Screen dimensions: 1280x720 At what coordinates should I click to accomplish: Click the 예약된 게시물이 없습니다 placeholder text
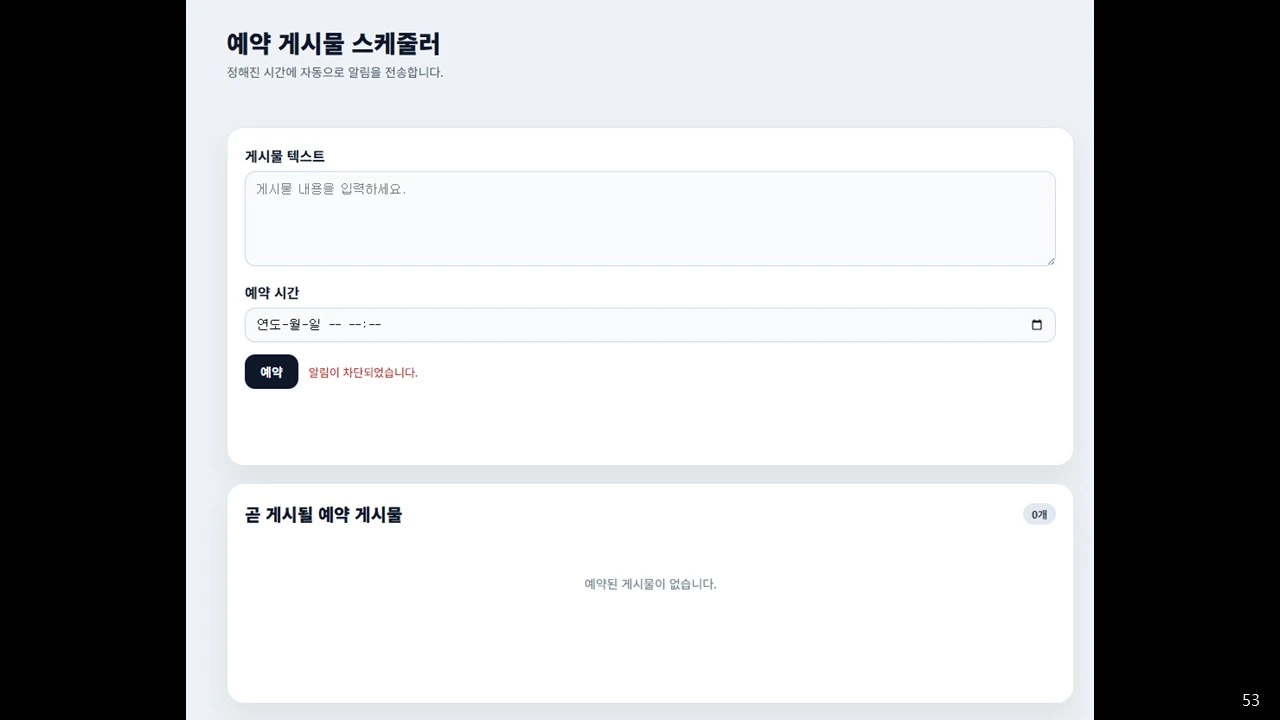(x=650, y=584)
